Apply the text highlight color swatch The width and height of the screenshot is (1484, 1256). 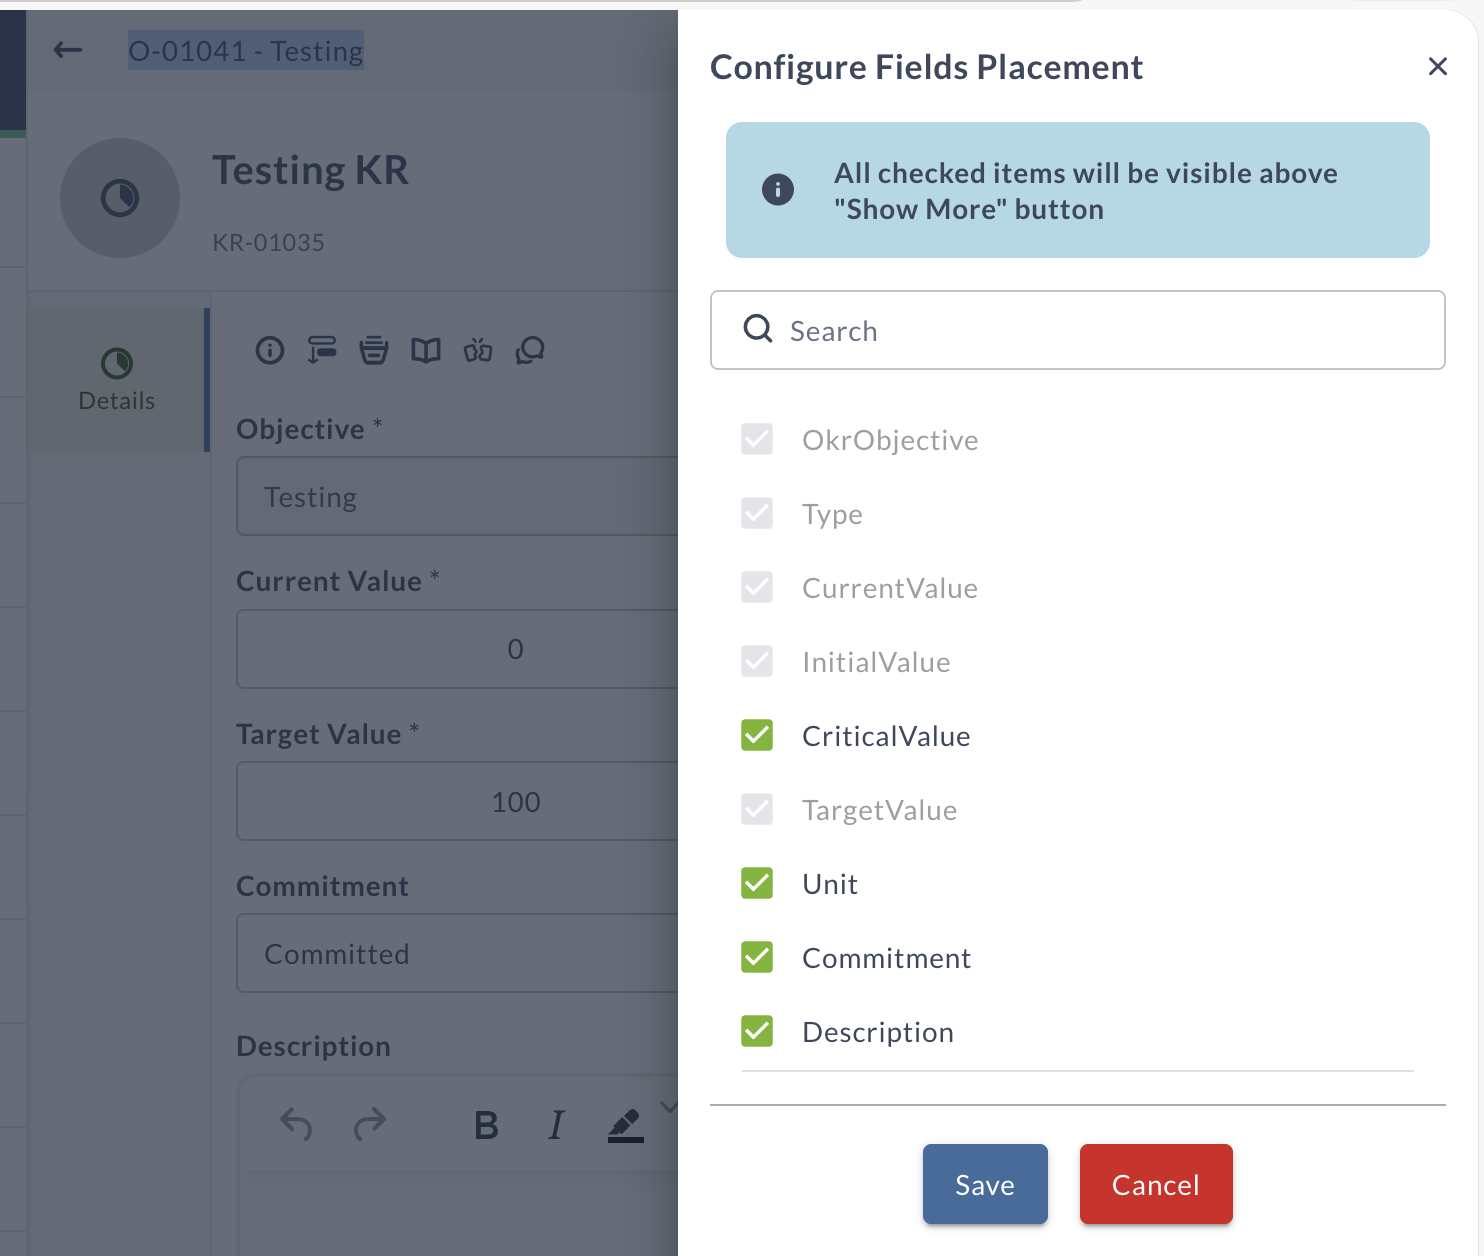(x=625, y=1124)
